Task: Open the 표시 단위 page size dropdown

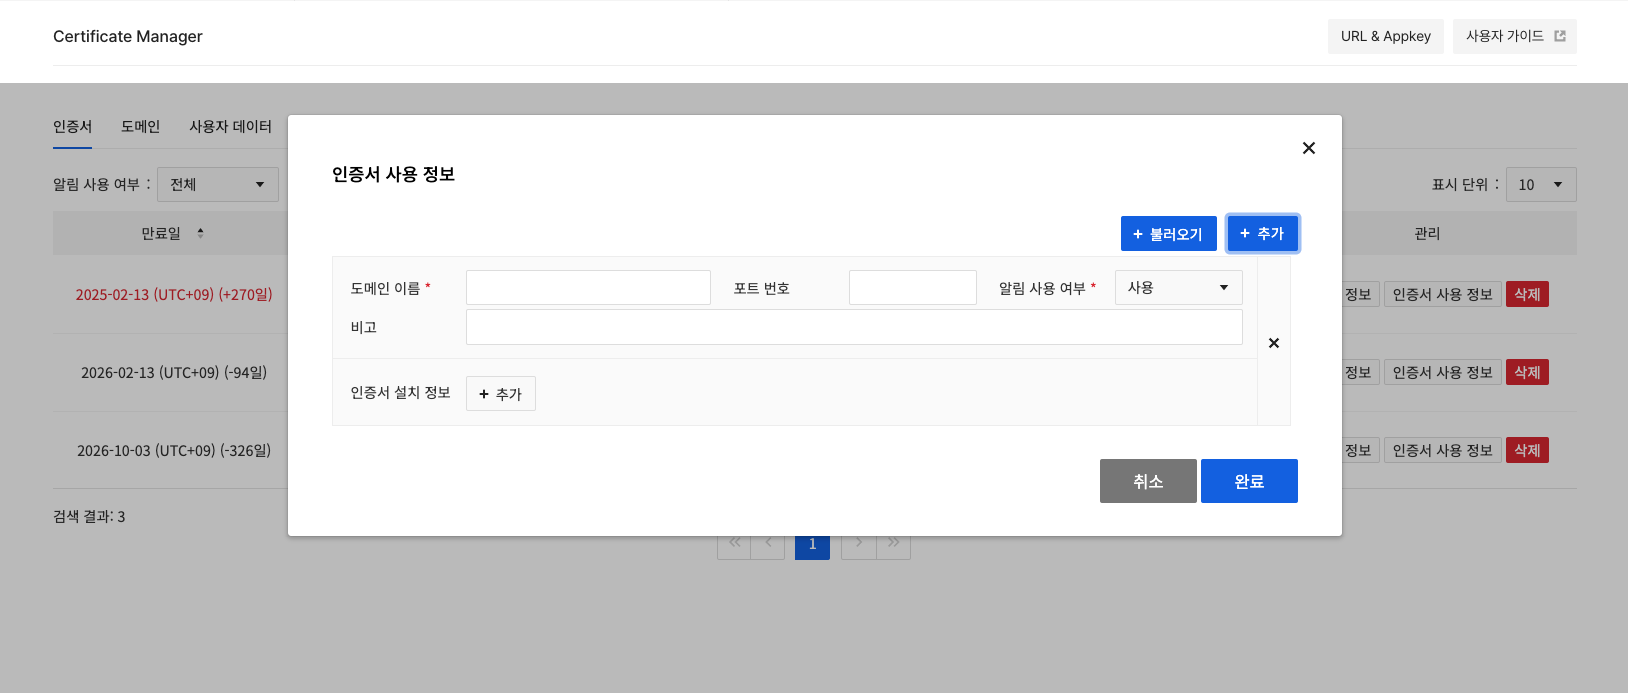Action: coord(1540,185)
